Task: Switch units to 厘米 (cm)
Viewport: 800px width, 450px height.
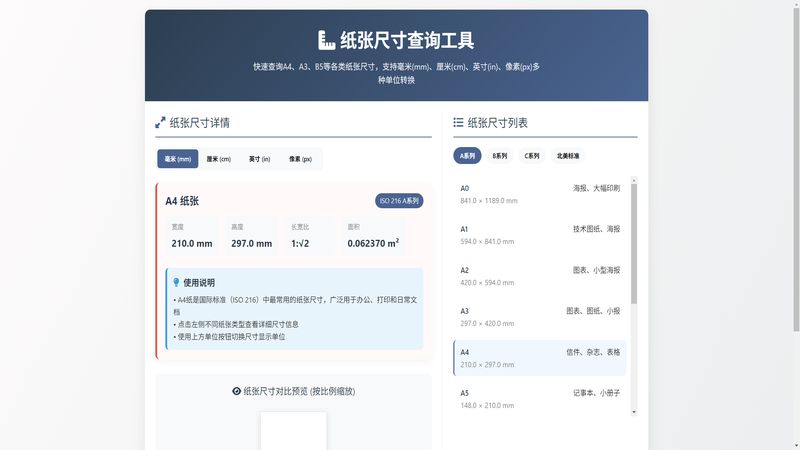Action: click(219, 159)
